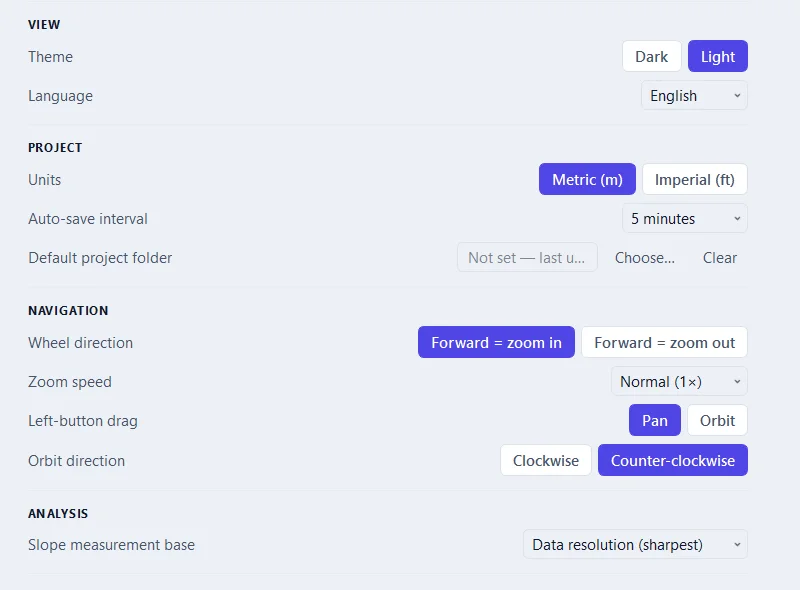Click the 'Slope measurement base' label

pos(112,545)
